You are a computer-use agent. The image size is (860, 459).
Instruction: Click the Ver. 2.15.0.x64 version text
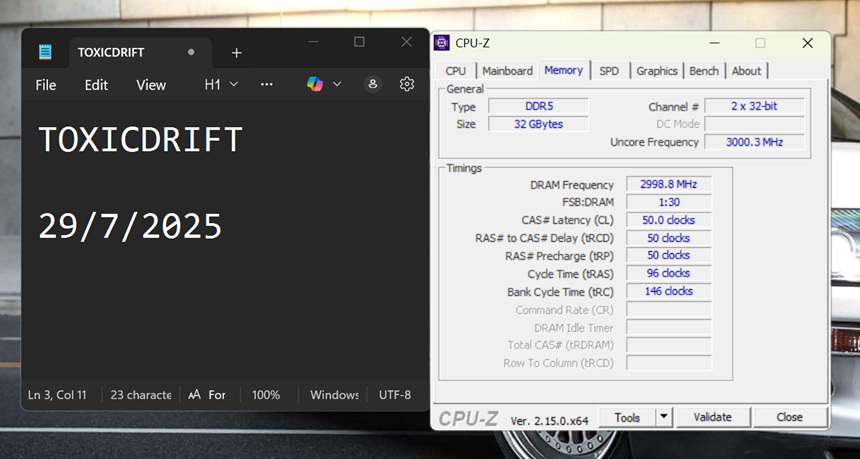[x=550, y=421]
